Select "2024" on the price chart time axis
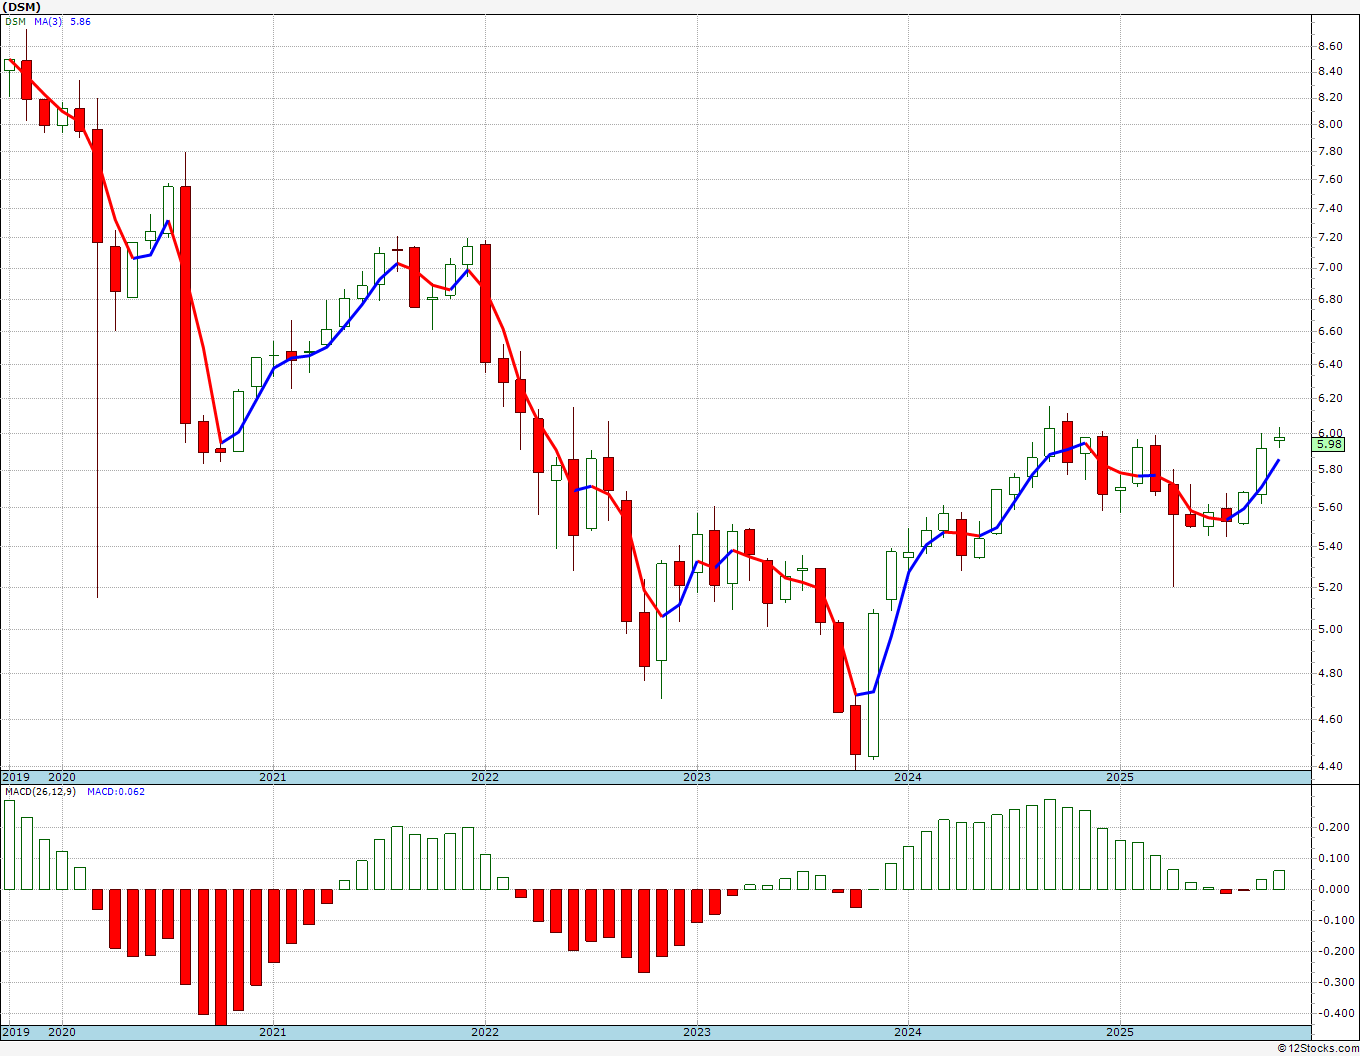The height and width of the screenshot is (1056, 1360). pos(908,777)
